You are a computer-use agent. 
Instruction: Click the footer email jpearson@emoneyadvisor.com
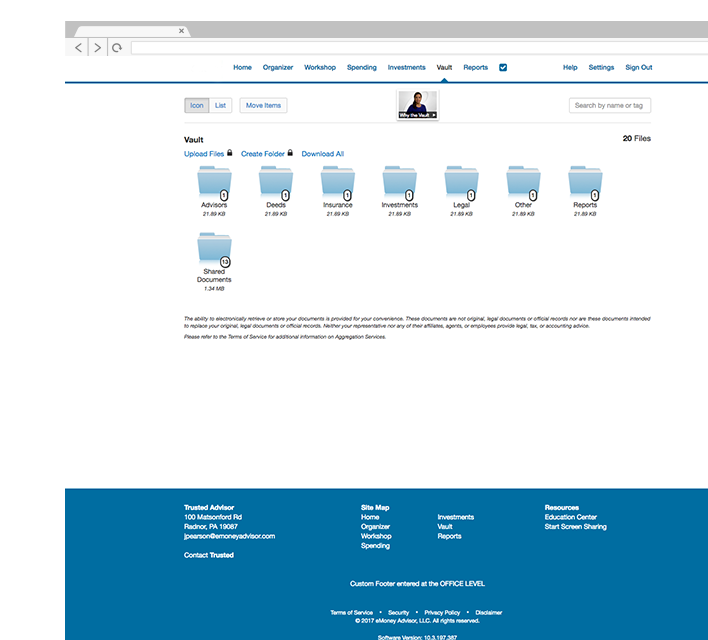tap(229, 536)
